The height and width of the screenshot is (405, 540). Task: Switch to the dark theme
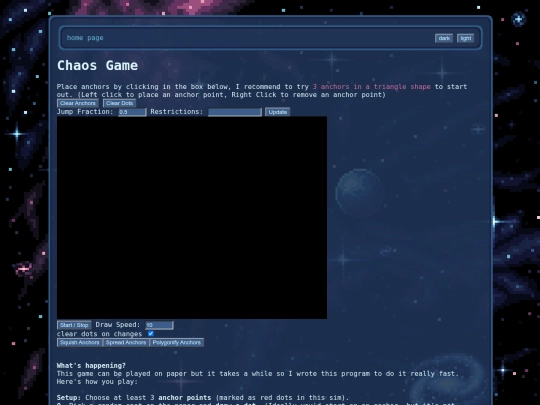(444, 38)
